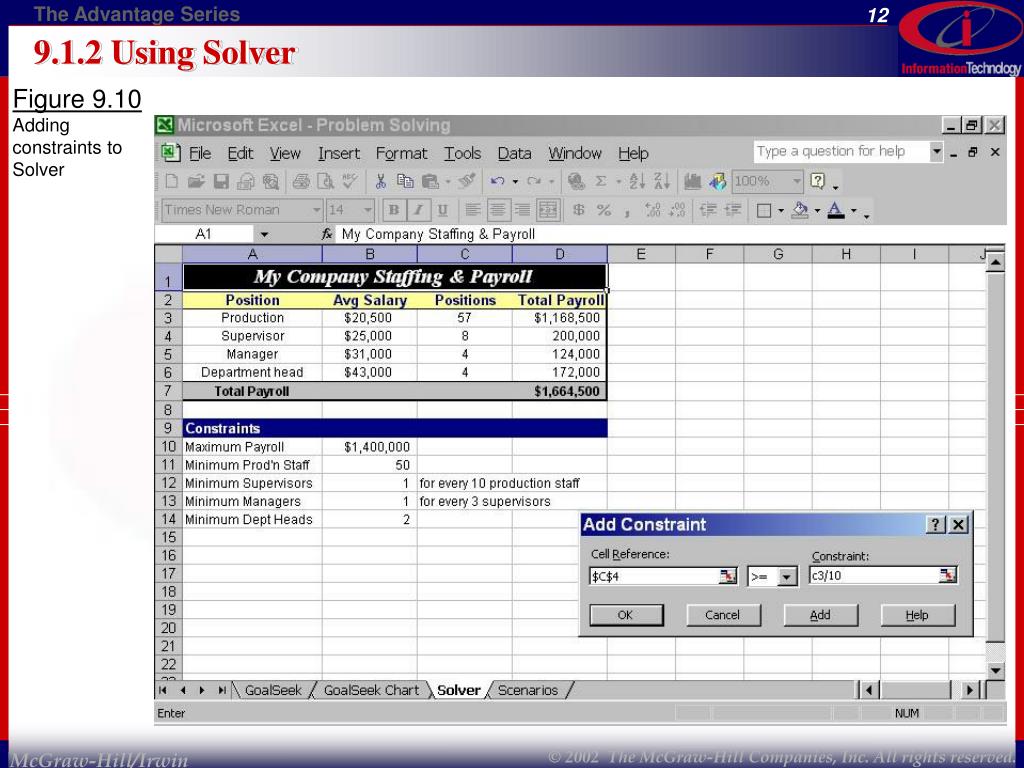Open the Zoom percentage dropdown
Viewport: 1024px width, 768px height.
(797, 181)
